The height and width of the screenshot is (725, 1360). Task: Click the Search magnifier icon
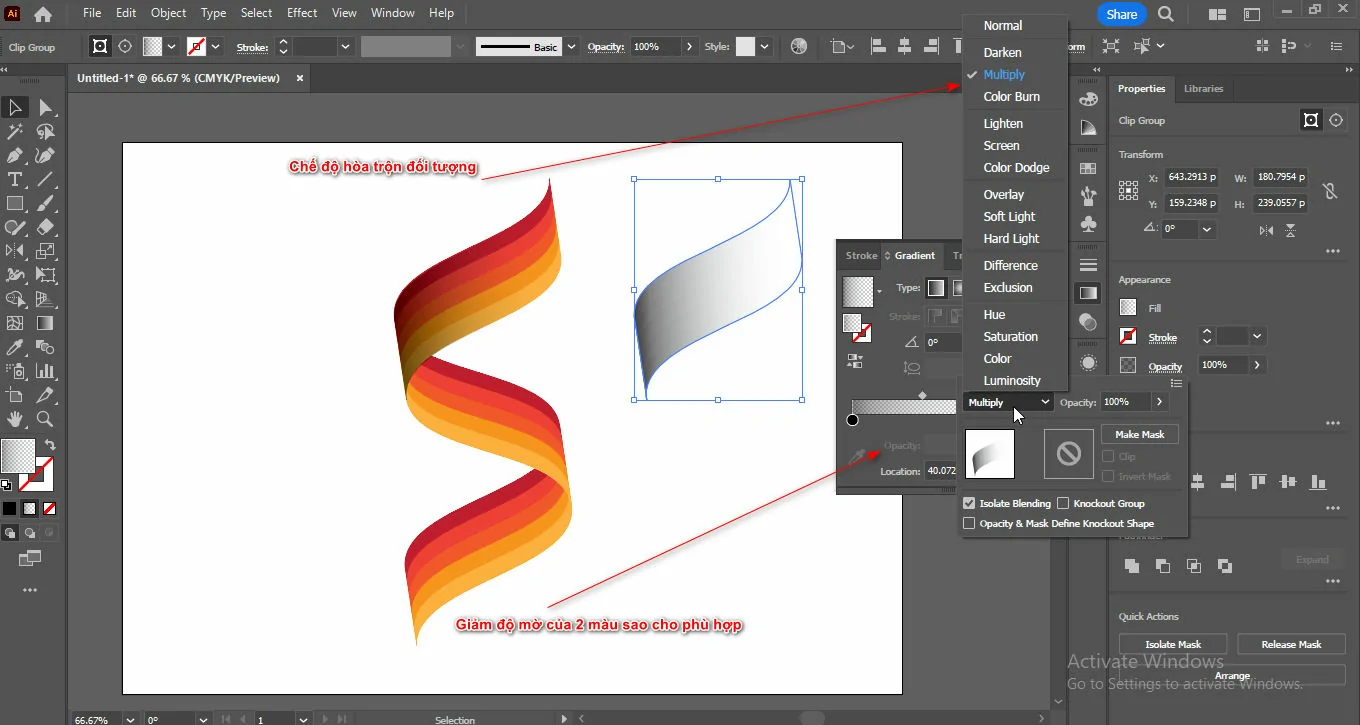coord(1165,14)
